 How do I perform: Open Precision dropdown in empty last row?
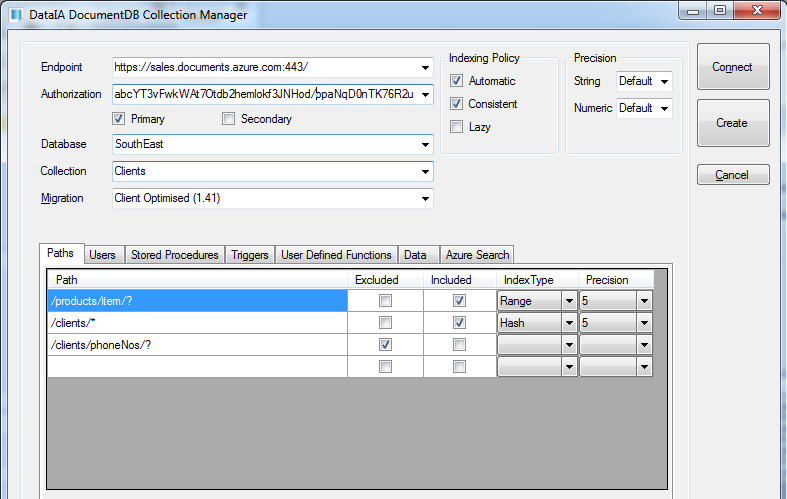pos(644,367)
